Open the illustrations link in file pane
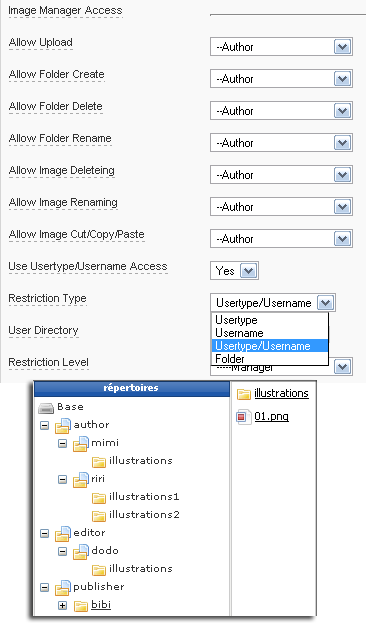366x623 pixels. pos(281,393)
